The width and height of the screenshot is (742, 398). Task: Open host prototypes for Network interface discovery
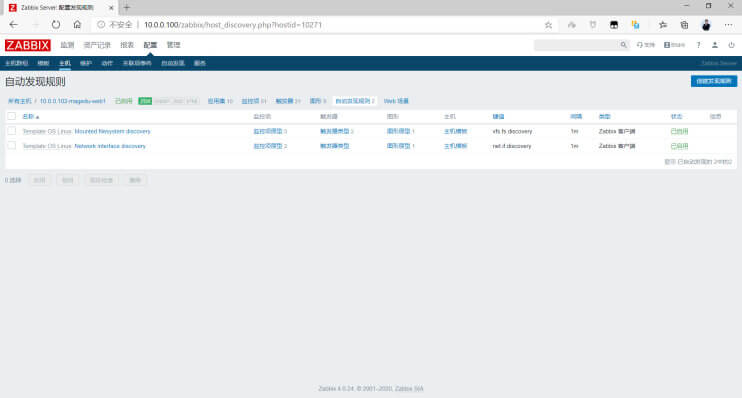pyautogui.click(x=455, y=146)
